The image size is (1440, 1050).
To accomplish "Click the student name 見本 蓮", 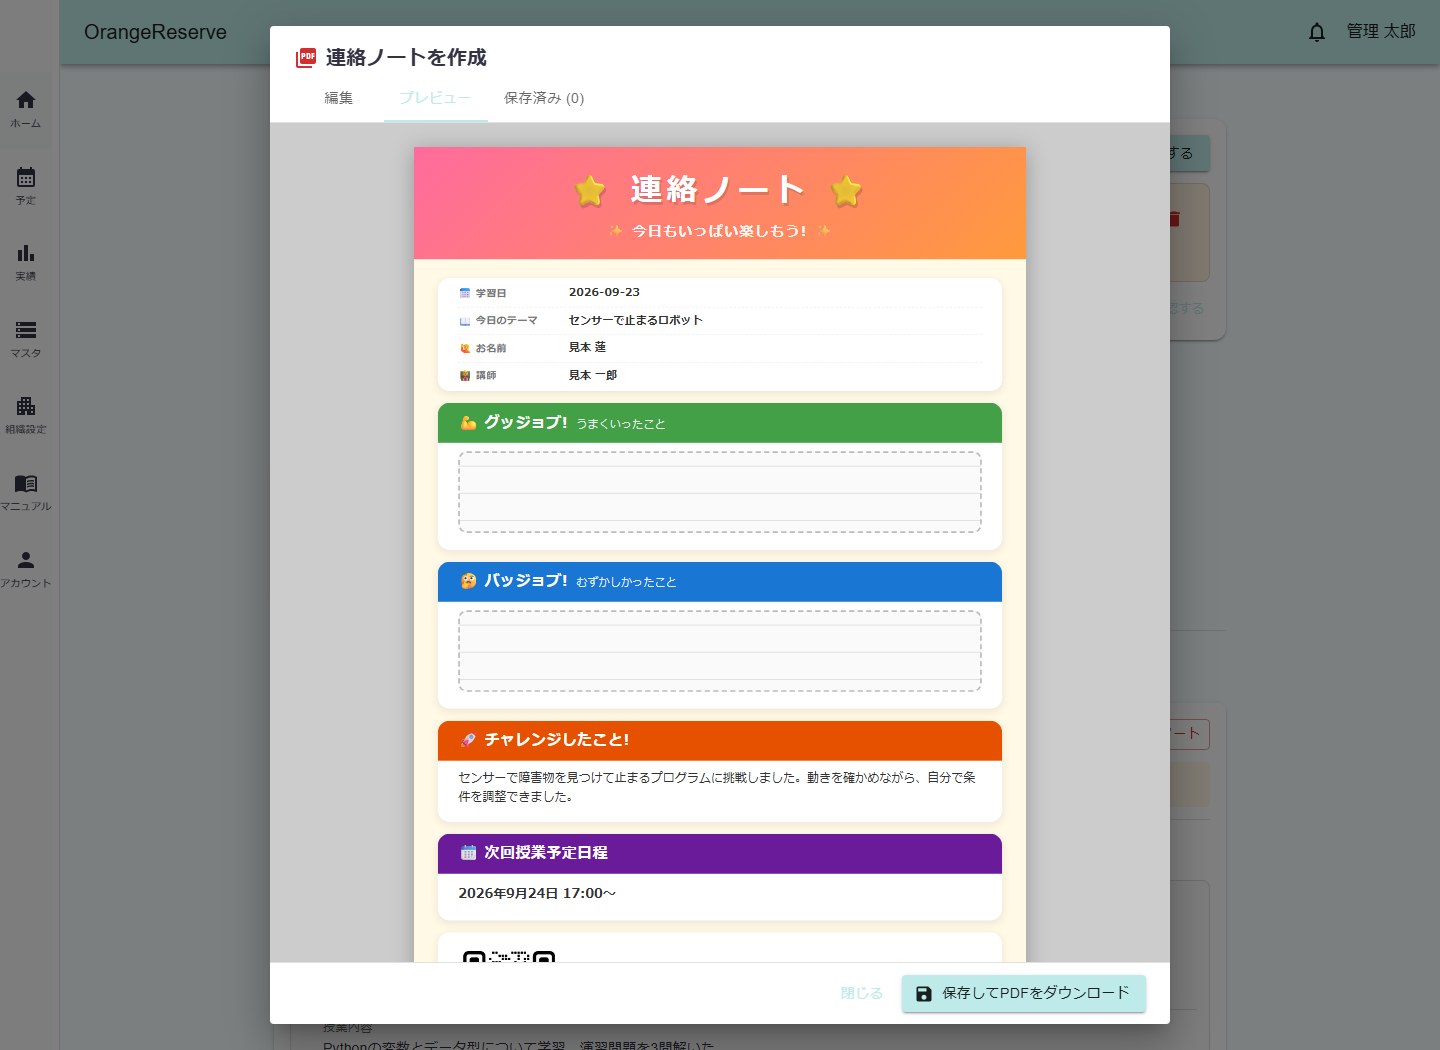I will point(587,347).
